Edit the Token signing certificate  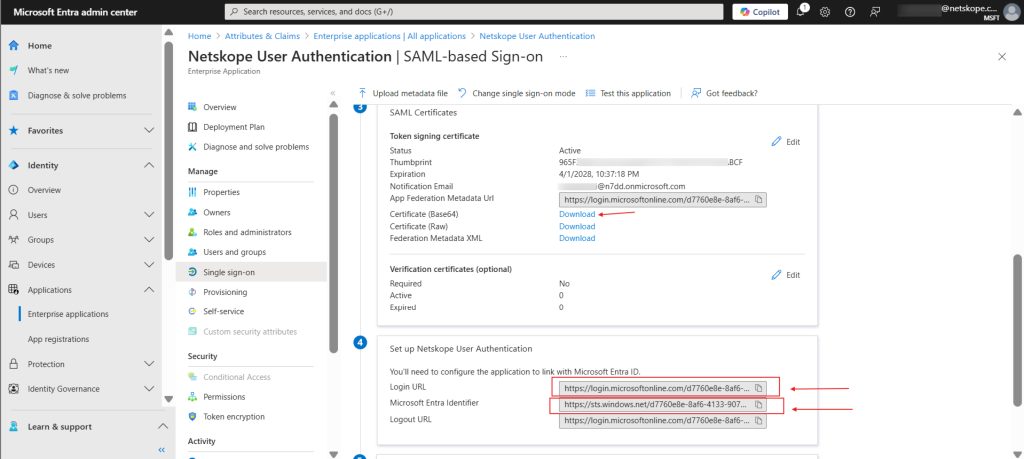pos(786,142)
